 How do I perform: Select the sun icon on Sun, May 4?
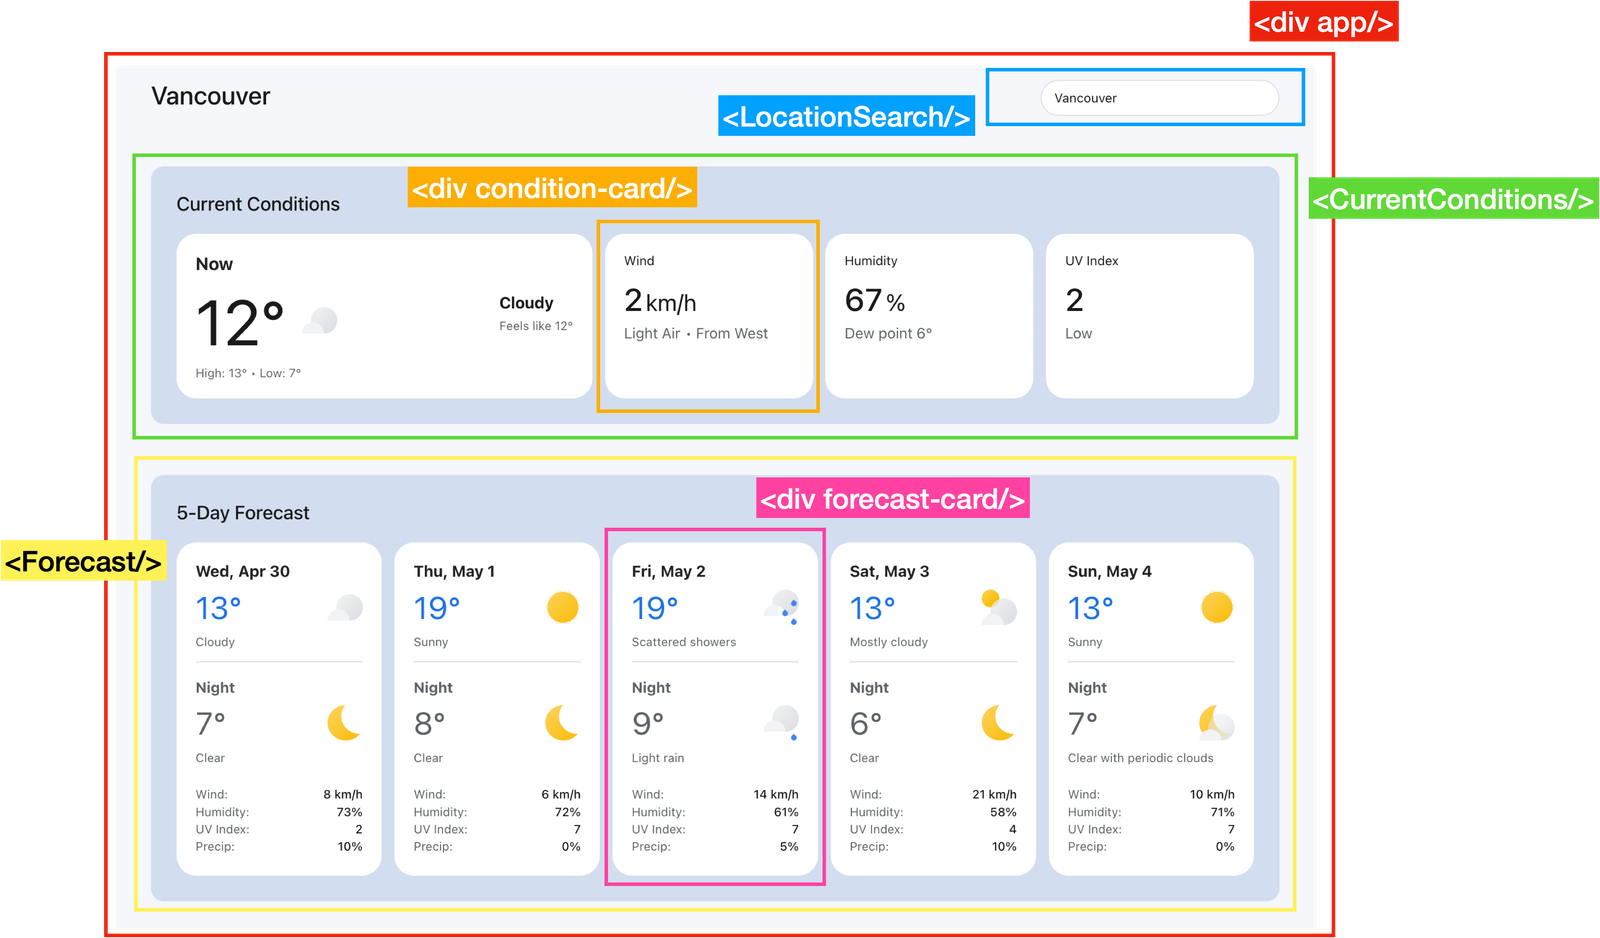[x=1217, y=607]
